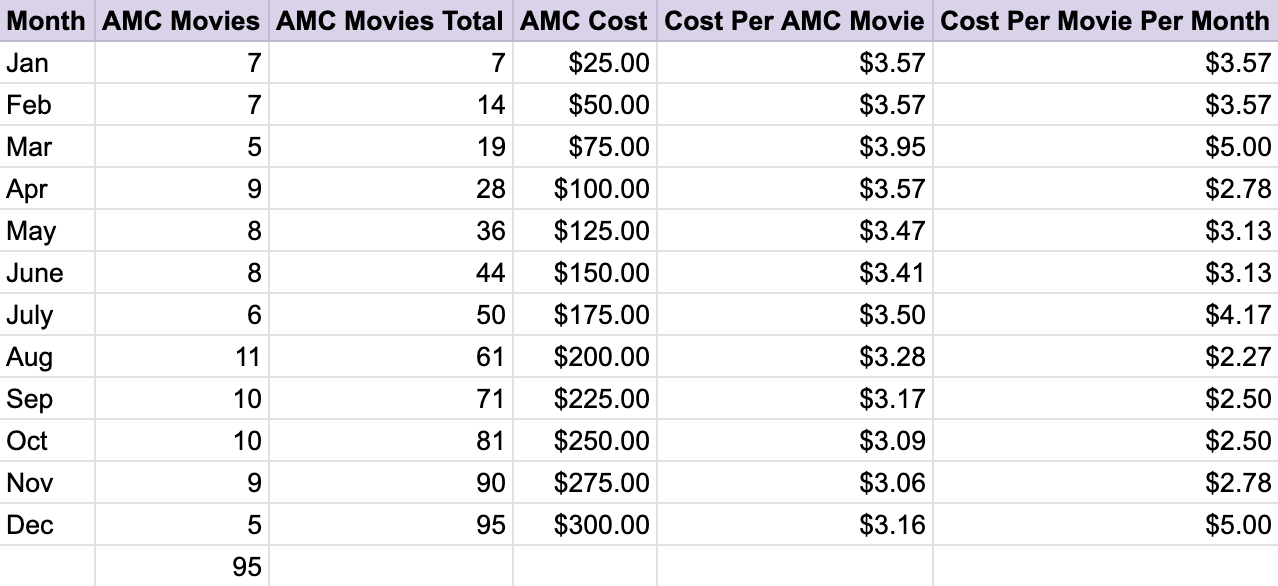
Task: Click the $4.17 cell in July row
Action: tap(1106, 315)
